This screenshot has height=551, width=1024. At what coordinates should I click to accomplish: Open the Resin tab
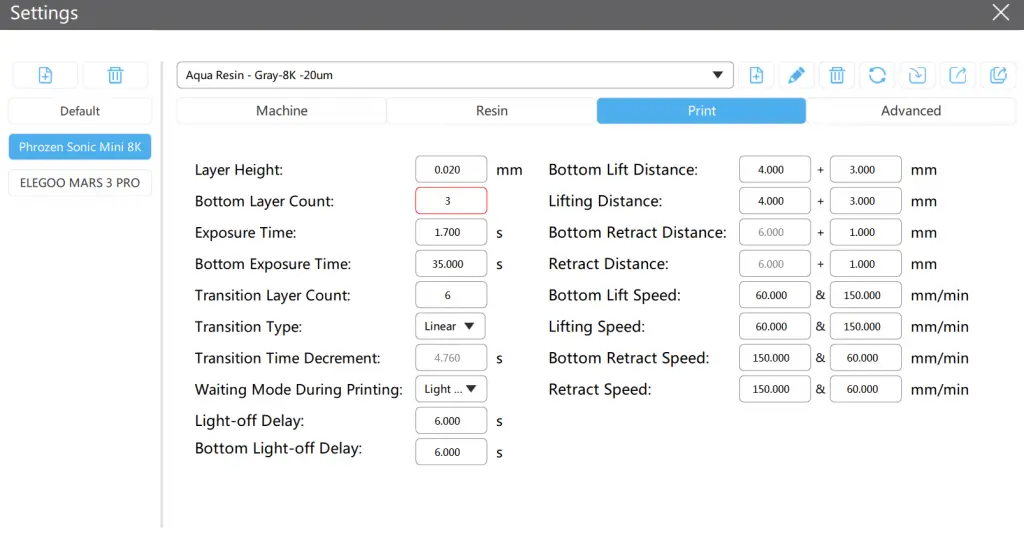coord(491,111)
